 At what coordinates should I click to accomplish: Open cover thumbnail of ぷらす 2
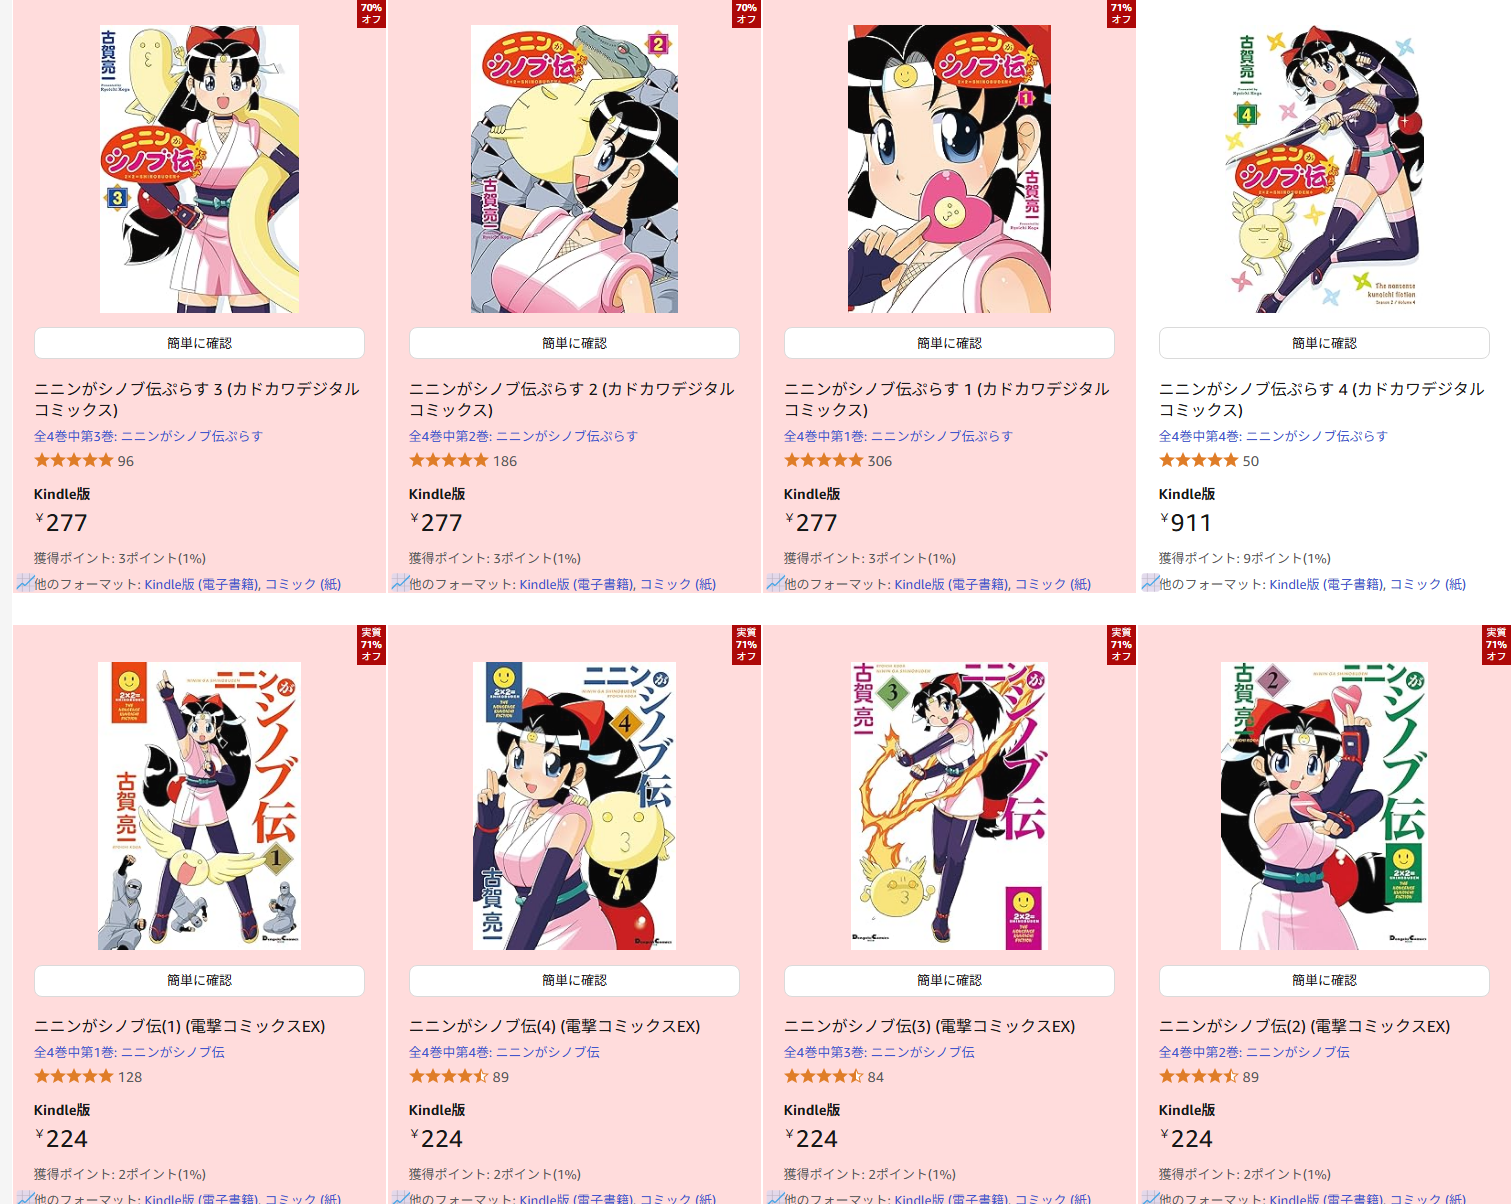(574, 169)
